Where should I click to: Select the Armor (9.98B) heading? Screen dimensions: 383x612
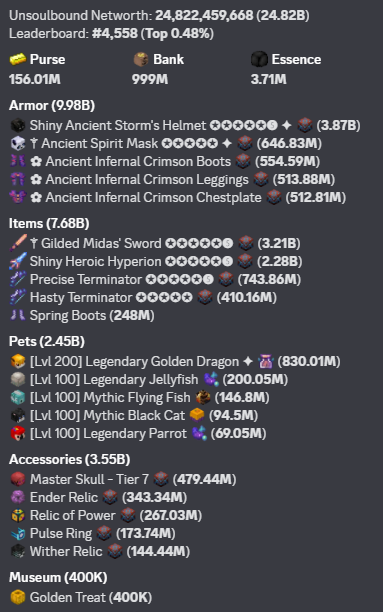tap(52, 105)
